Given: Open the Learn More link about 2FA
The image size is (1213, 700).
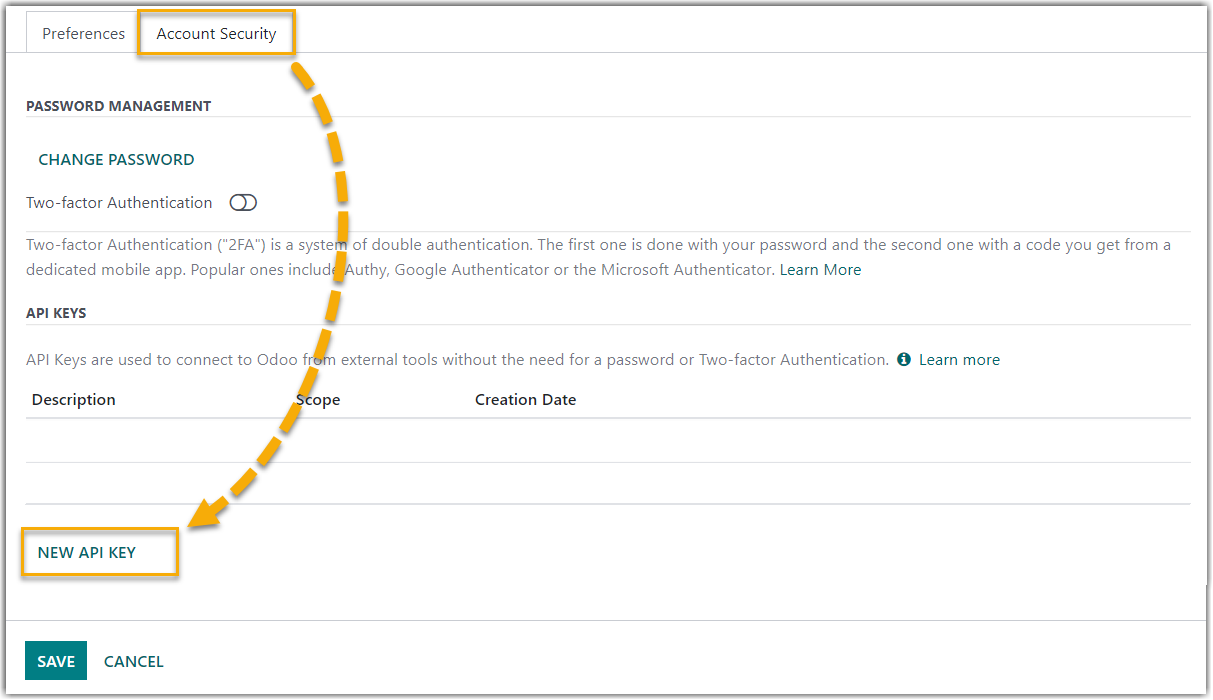Looking at the screenshot, I should click(820, 270).
